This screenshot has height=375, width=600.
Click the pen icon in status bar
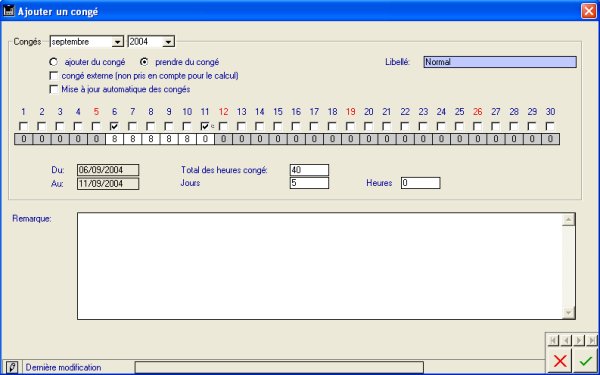[12, 367]
